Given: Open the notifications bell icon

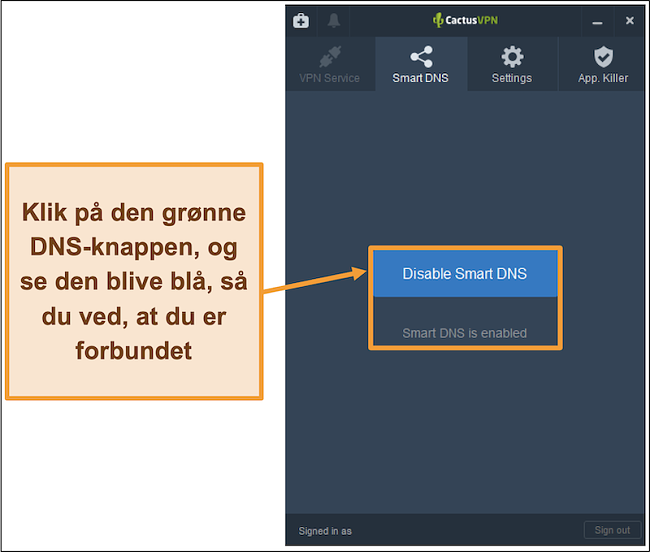Looking at the screenshot, I should (334, 20).
